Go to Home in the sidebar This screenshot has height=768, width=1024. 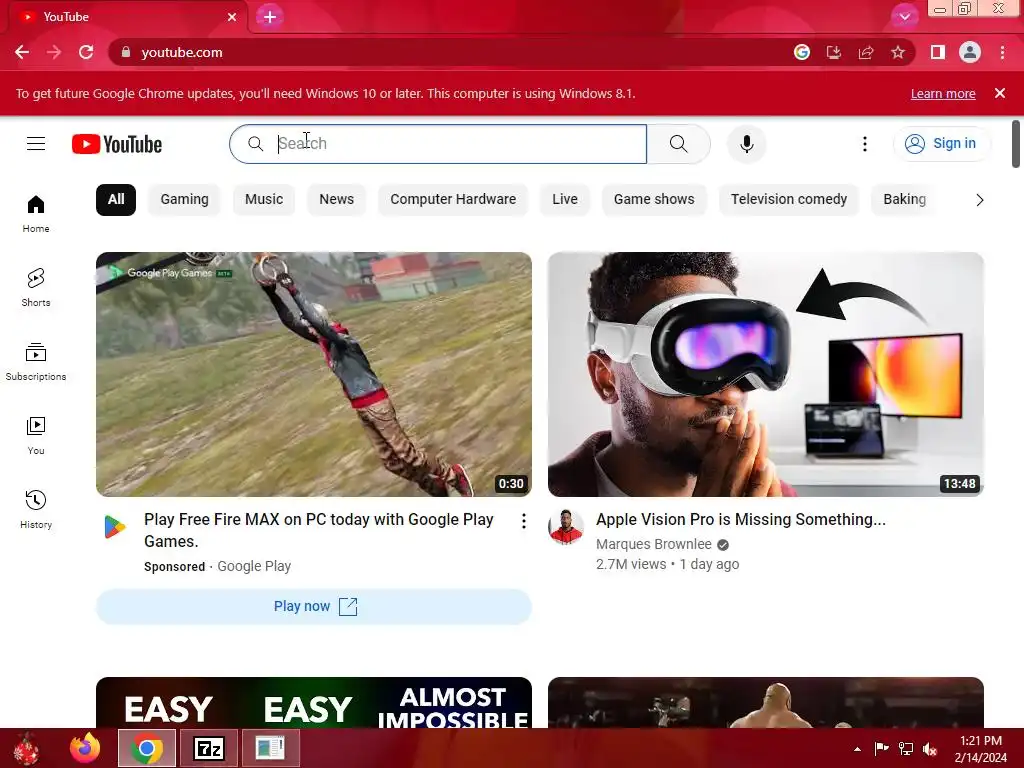[36, 214]
